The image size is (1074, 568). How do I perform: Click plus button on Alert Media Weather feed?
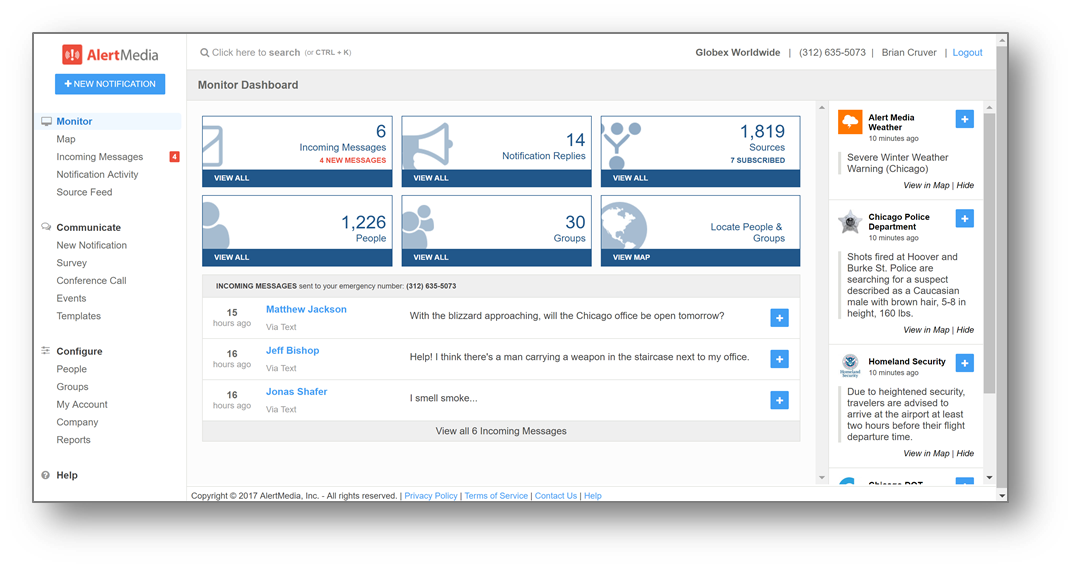click(964, 119)
